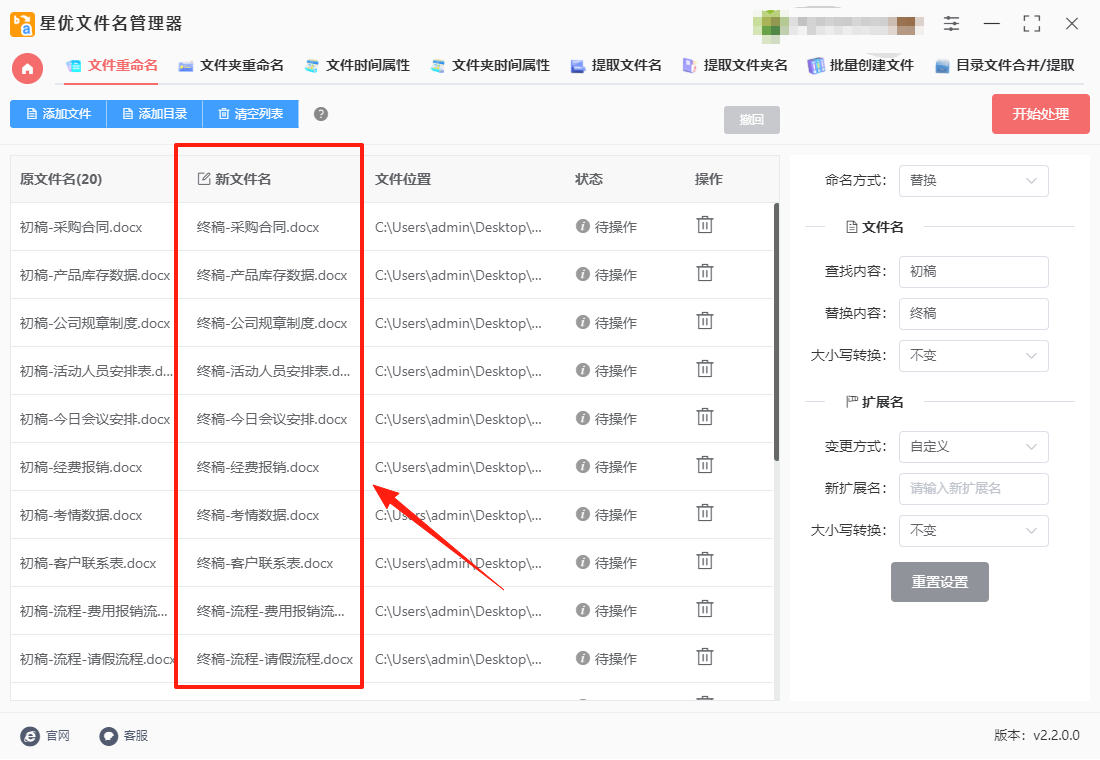This screenshot has width=1100, height=760.
Task: Select new name 终稿-考情数据.docx
Action: [x=258, y=516]
